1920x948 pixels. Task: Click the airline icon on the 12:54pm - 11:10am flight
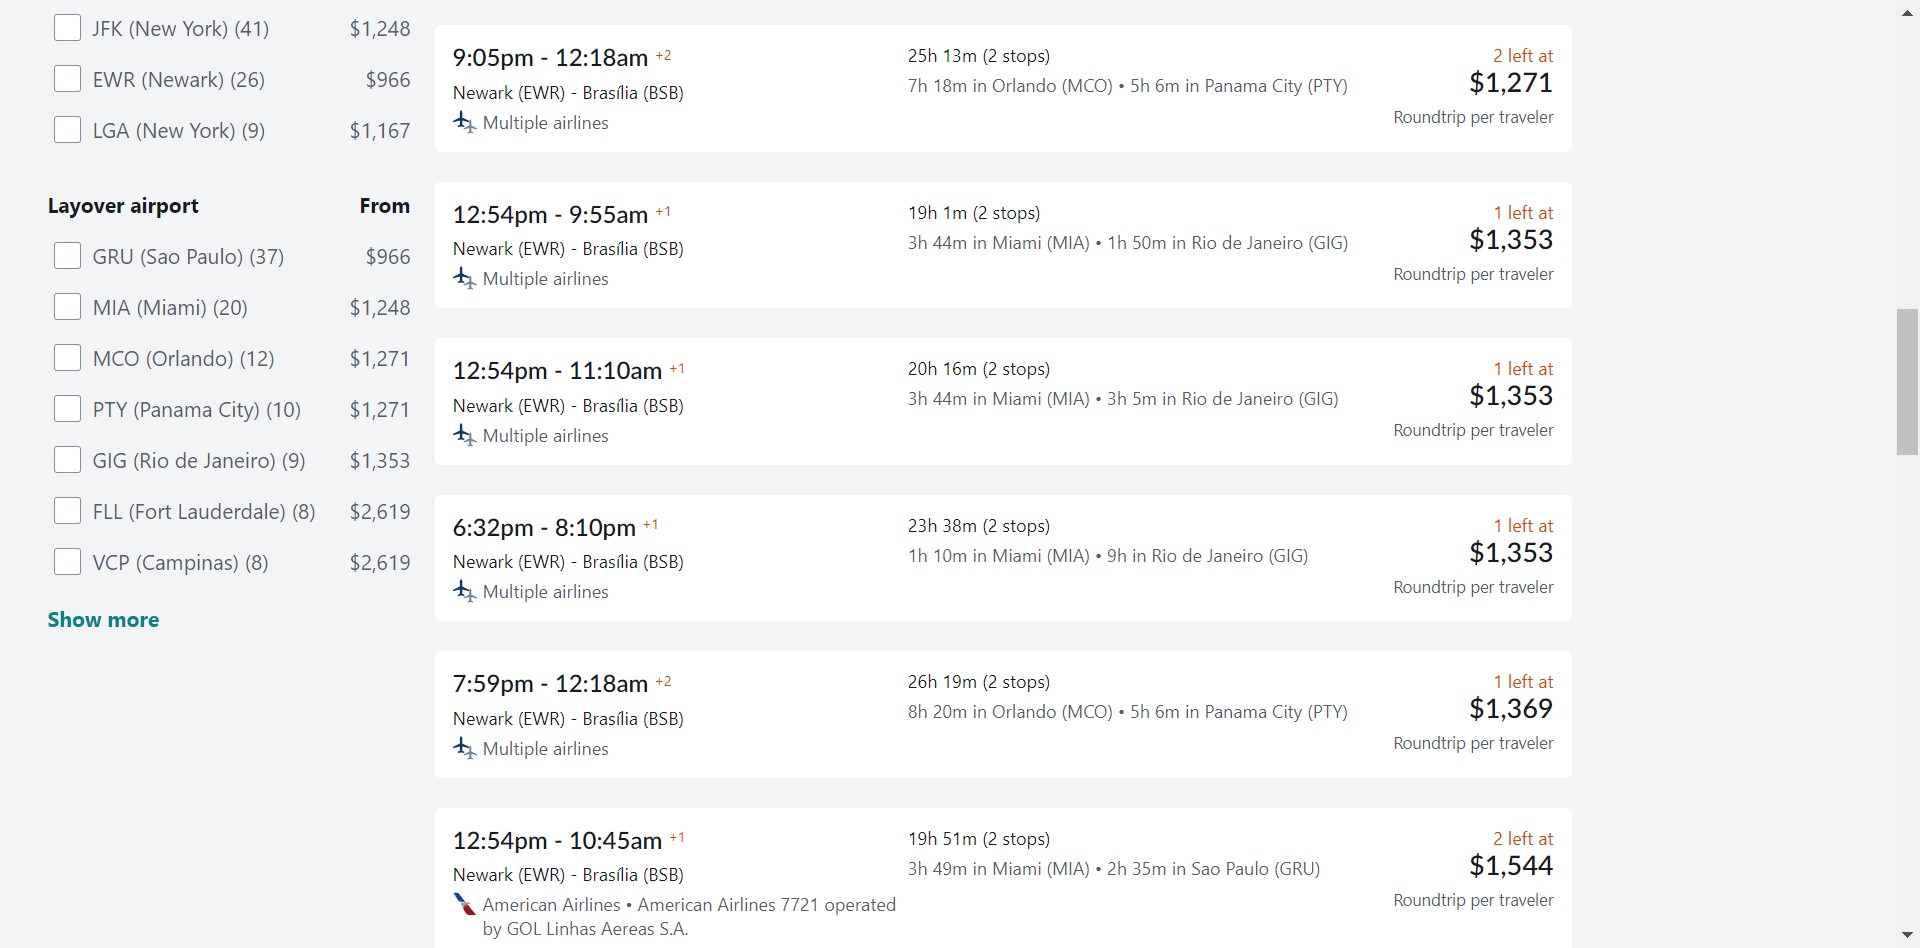[x=464, y=436]
